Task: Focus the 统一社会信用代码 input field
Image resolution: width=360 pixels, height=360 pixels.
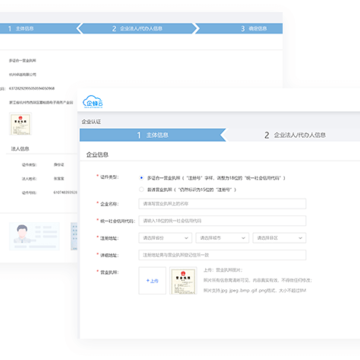Action: 222,221
